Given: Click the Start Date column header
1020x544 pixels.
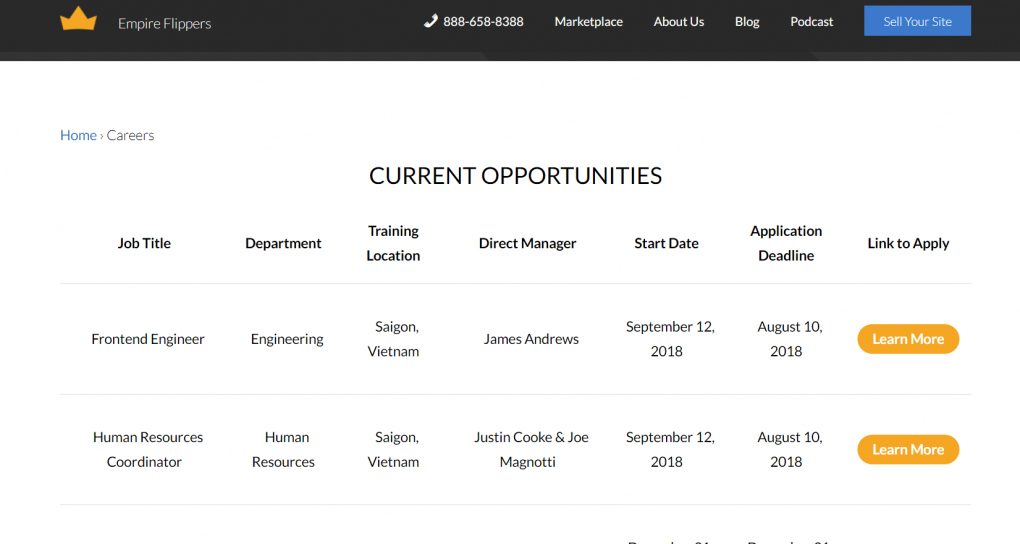Looking at the screenshot, I should click(666, 243).
